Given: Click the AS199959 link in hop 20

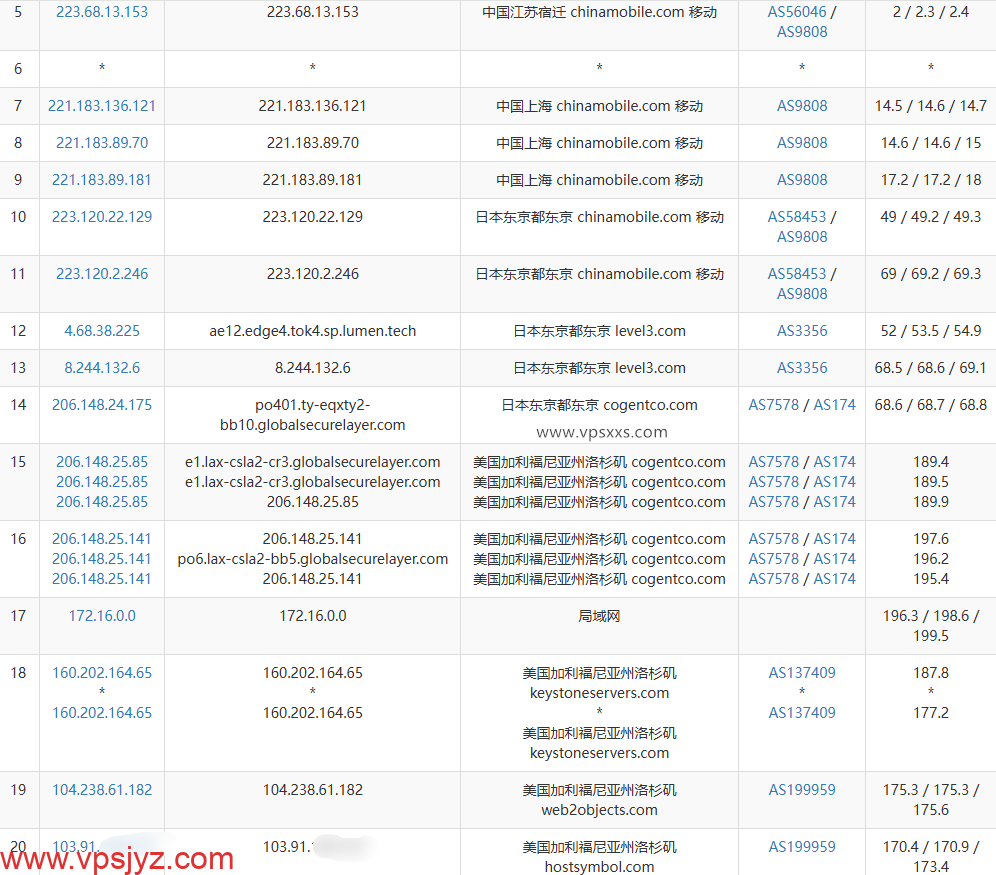Looking at the screenshot, I should coord(802,846).
